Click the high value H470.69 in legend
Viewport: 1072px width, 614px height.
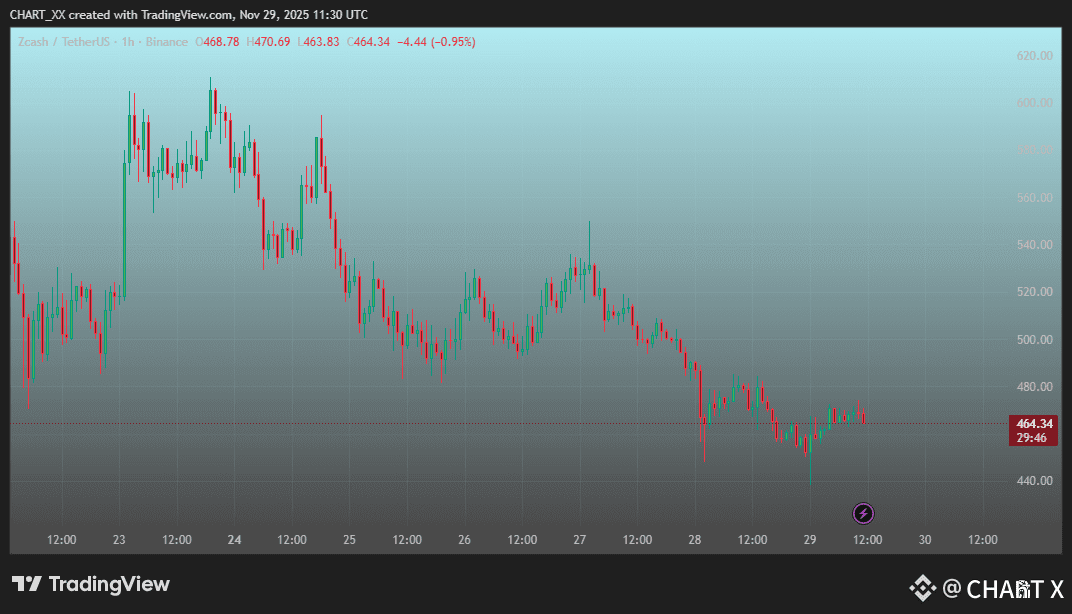[x=268, y=42]
